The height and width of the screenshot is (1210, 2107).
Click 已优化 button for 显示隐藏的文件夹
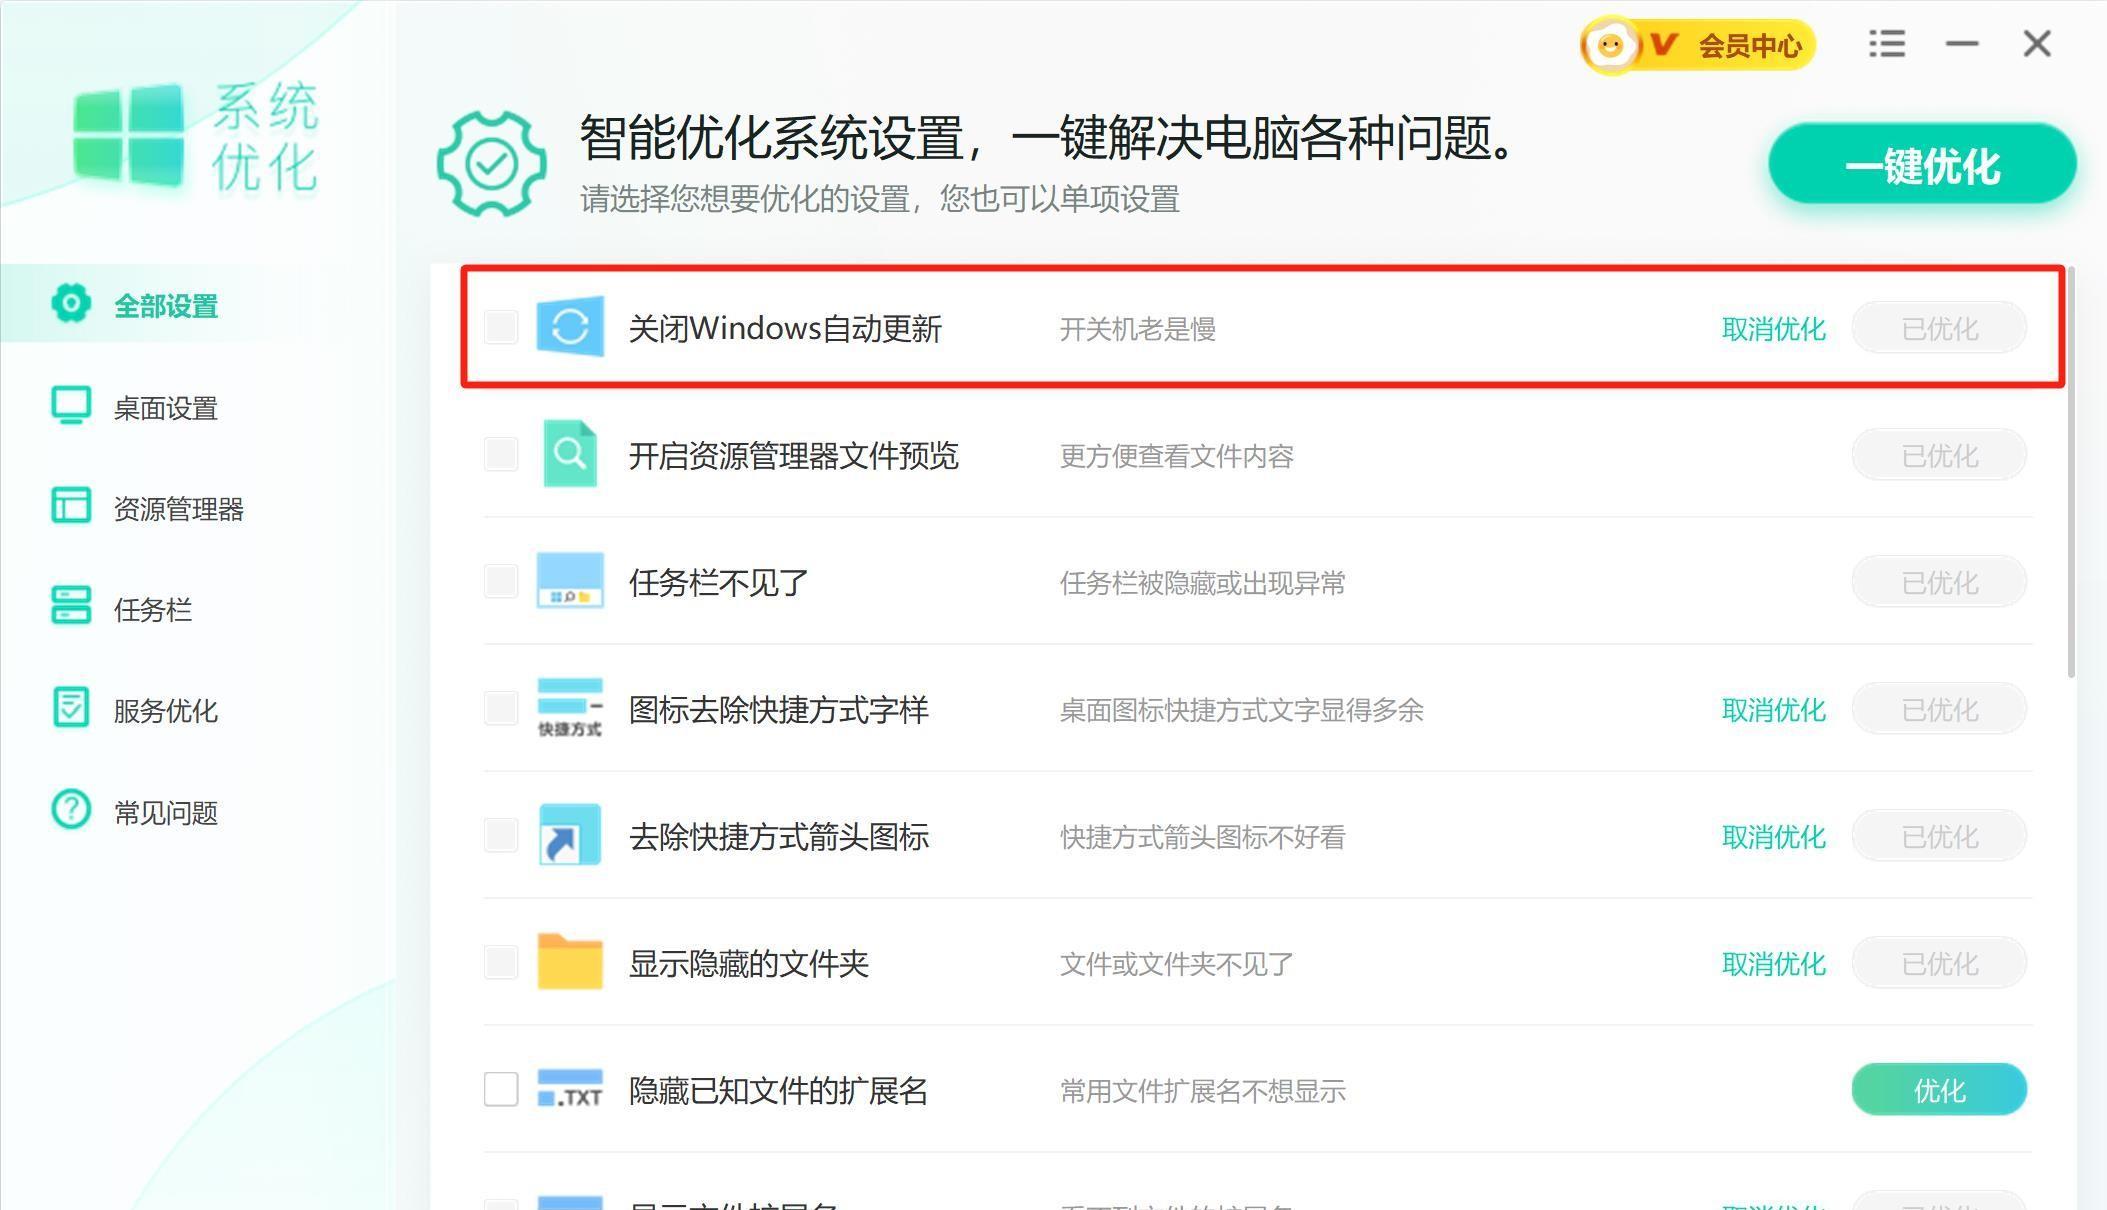point(1939,963)
